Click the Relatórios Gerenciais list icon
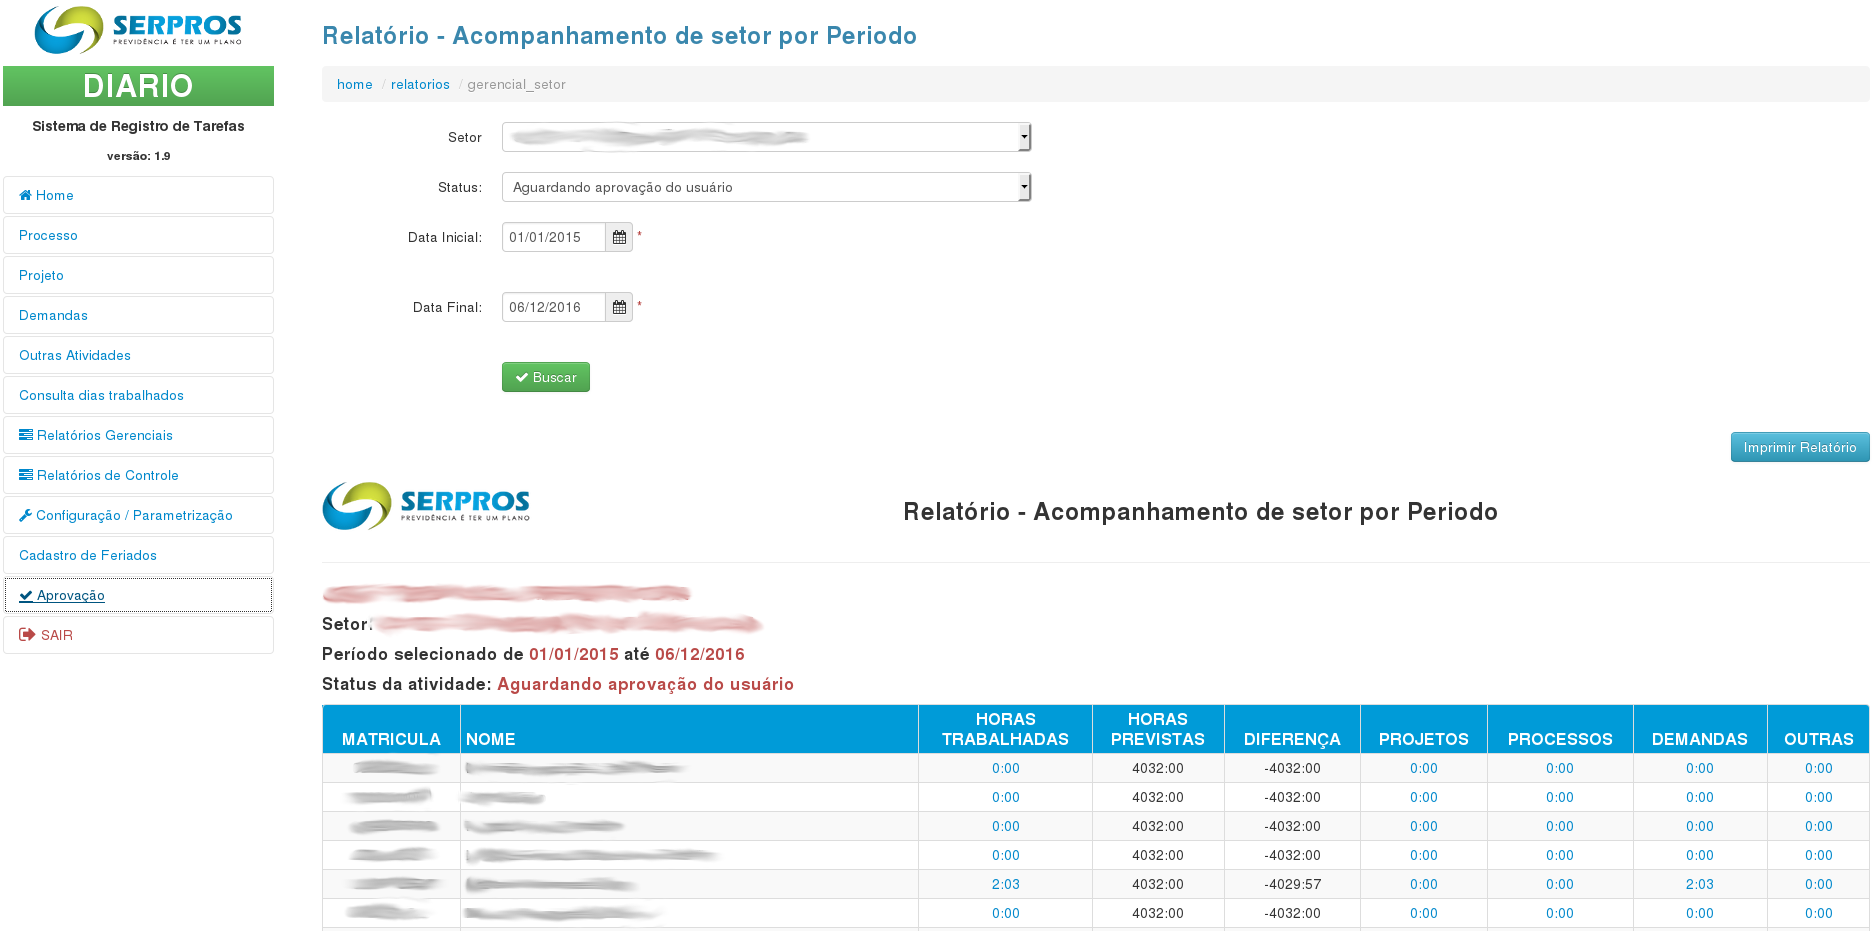This screenshot has height=931, width=1874. 26,435
